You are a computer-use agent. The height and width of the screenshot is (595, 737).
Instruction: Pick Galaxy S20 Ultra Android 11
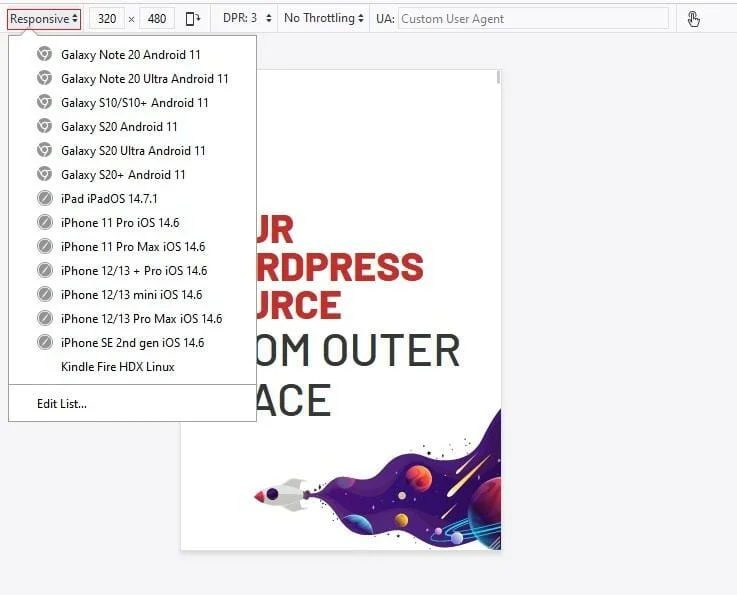(133, 150)
